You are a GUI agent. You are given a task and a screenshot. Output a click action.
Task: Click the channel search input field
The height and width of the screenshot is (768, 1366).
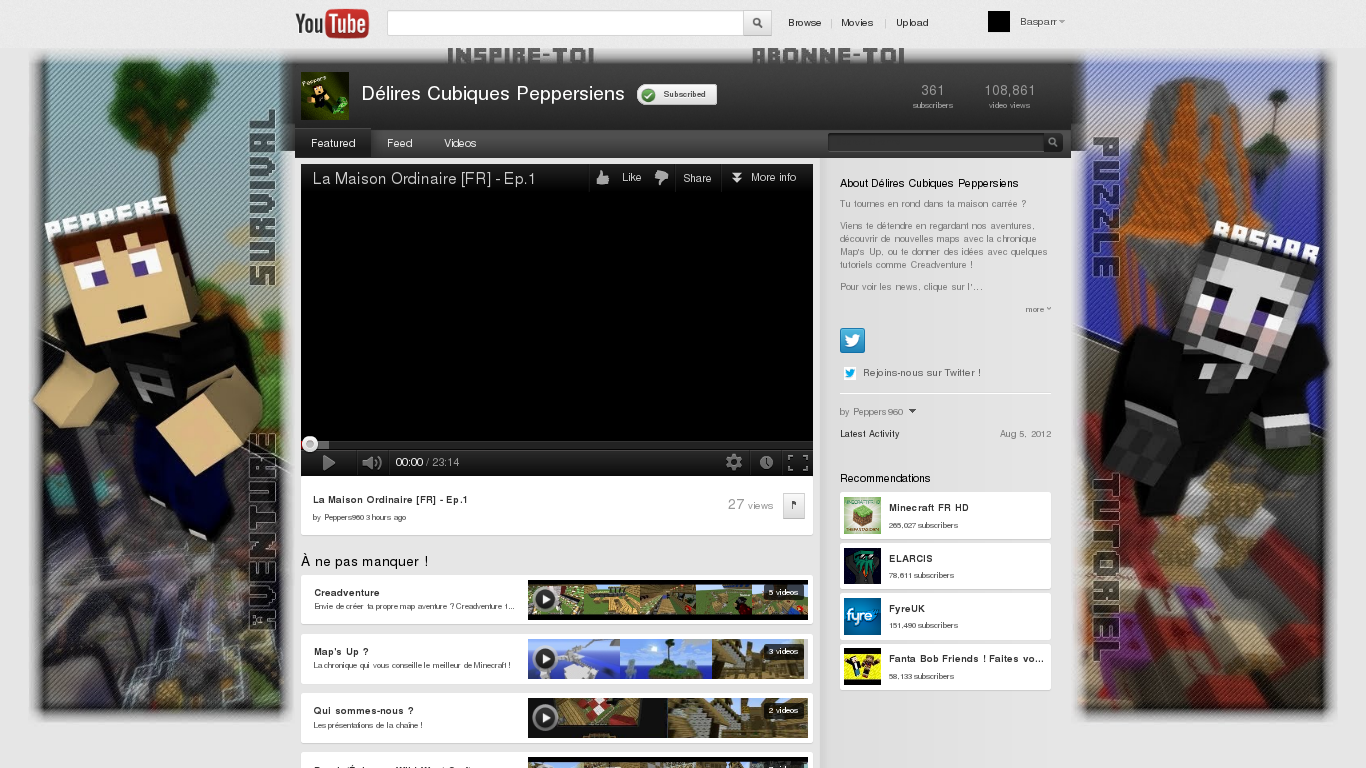click(936, 143)
